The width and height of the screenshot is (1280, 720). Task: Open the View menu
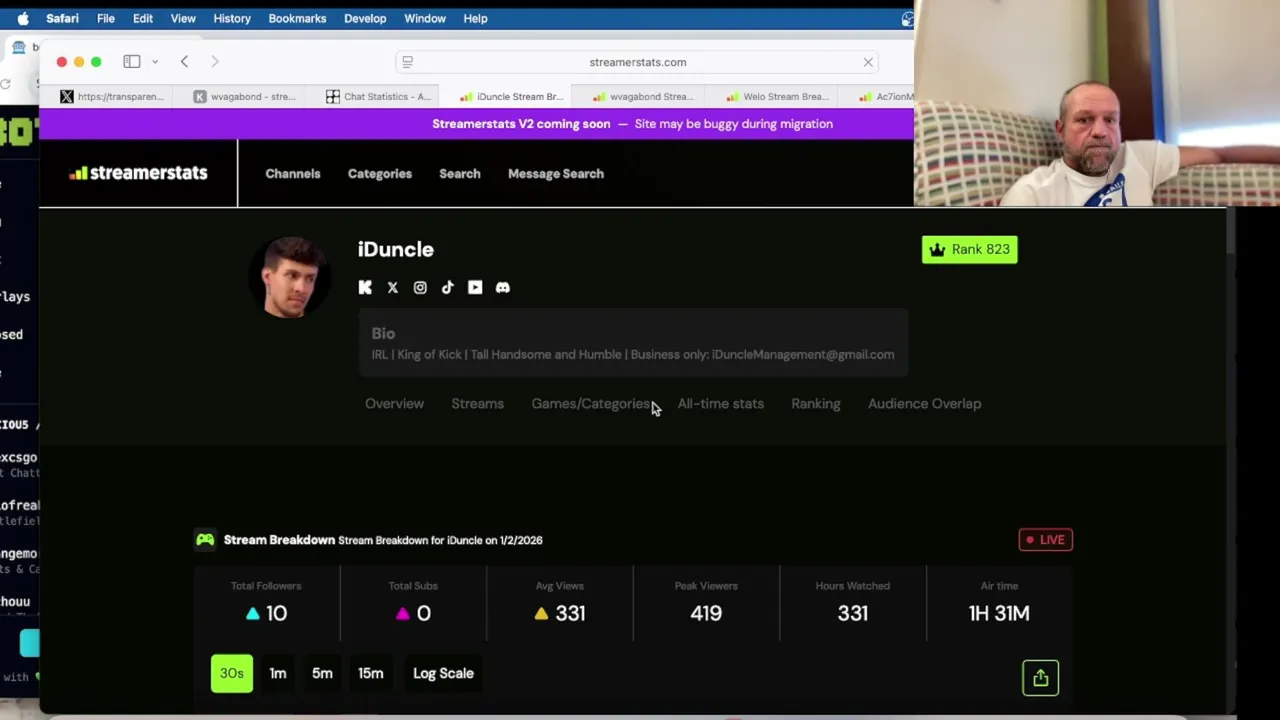click(183, 18)
